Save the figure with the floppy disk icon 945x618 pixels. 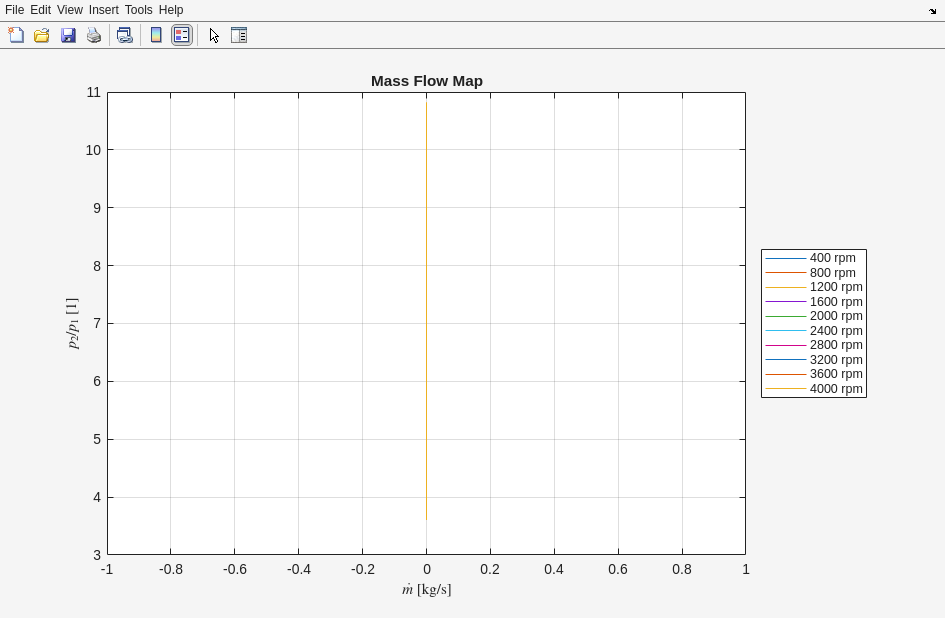pos(68,35)
